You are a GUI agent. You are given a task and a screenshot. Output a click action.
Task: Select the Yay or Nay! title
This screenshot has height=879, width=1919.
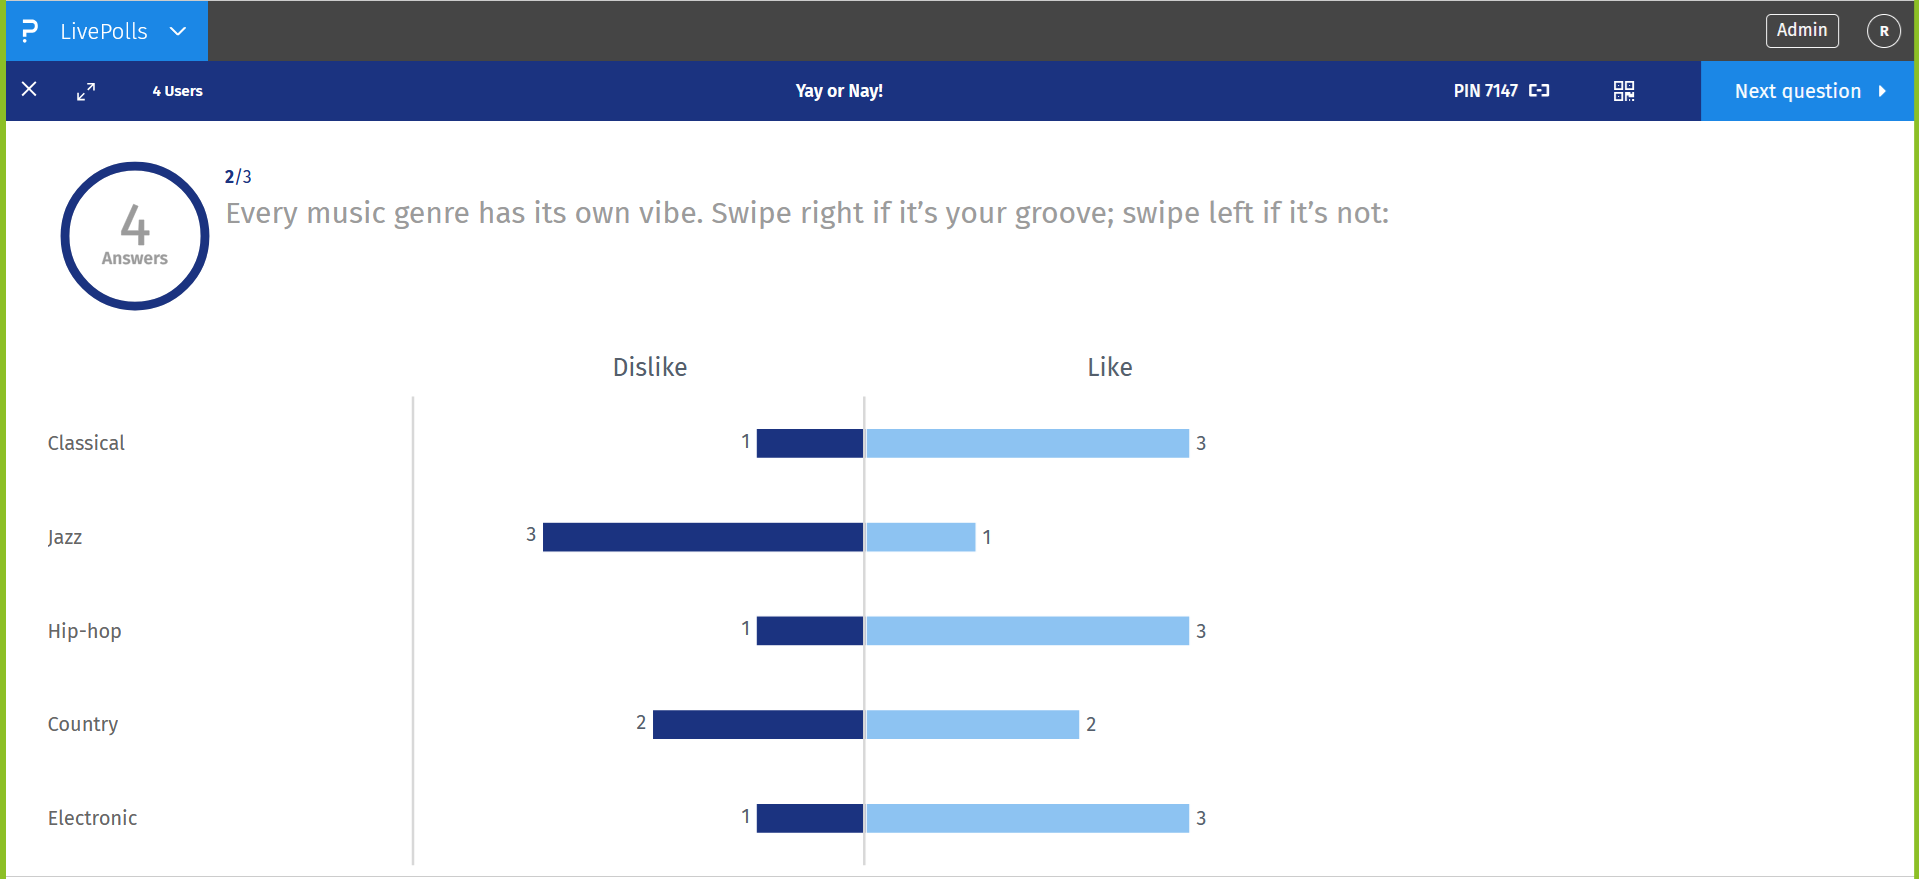(839, 90)
